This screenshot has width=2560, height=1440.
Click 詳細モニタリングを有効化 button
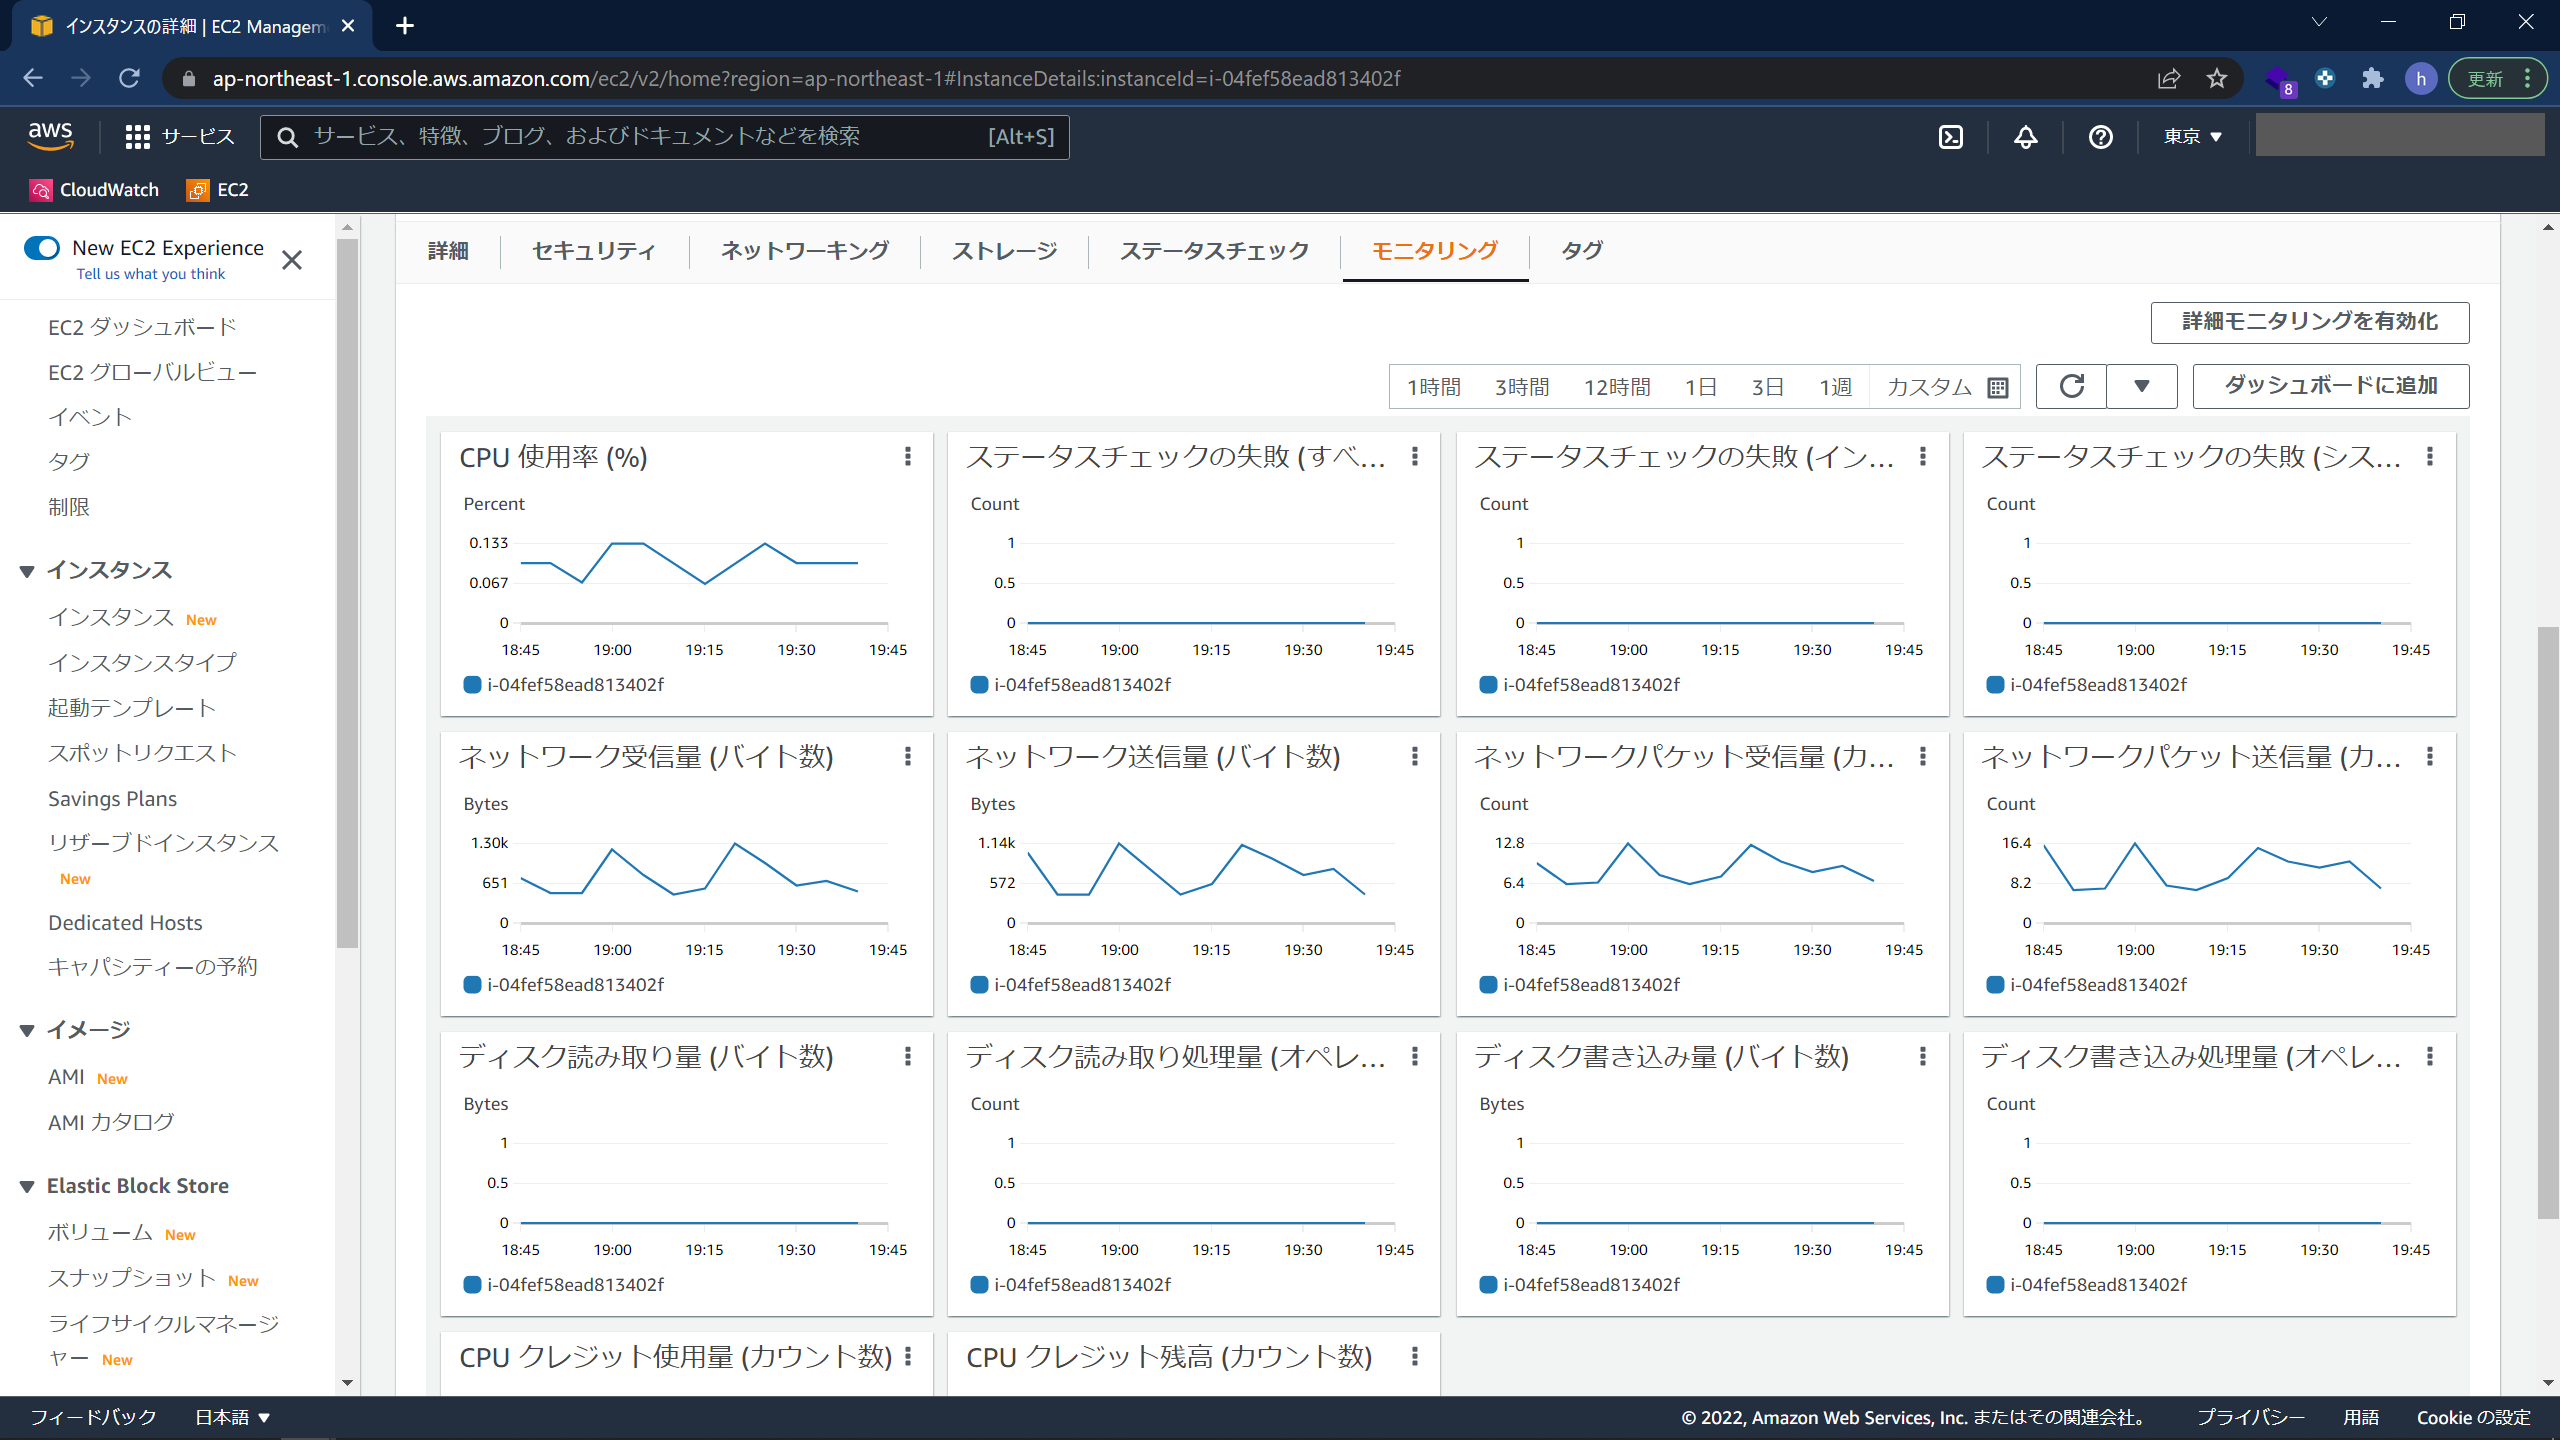coord(2310,322)
